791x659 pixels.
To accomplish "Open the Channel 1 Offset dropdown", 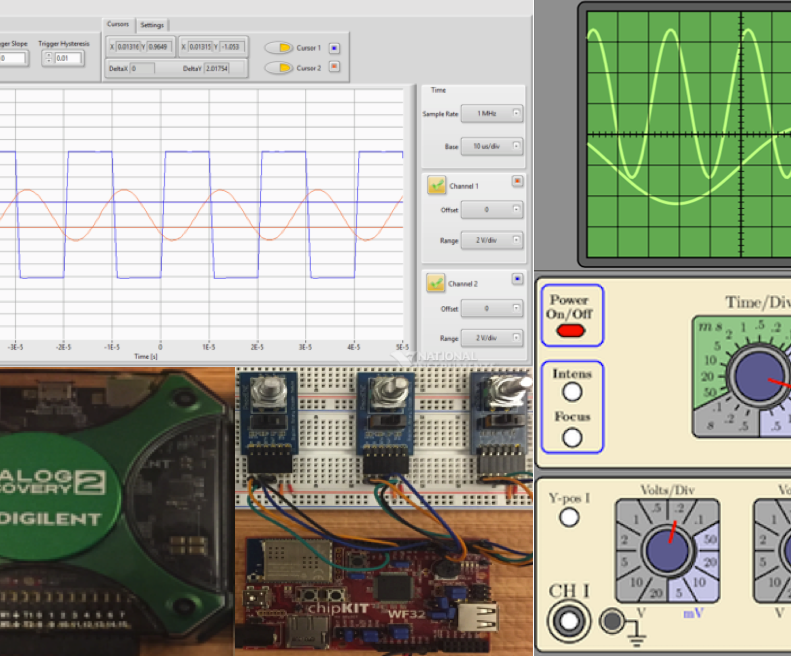I will coord(491,209).
